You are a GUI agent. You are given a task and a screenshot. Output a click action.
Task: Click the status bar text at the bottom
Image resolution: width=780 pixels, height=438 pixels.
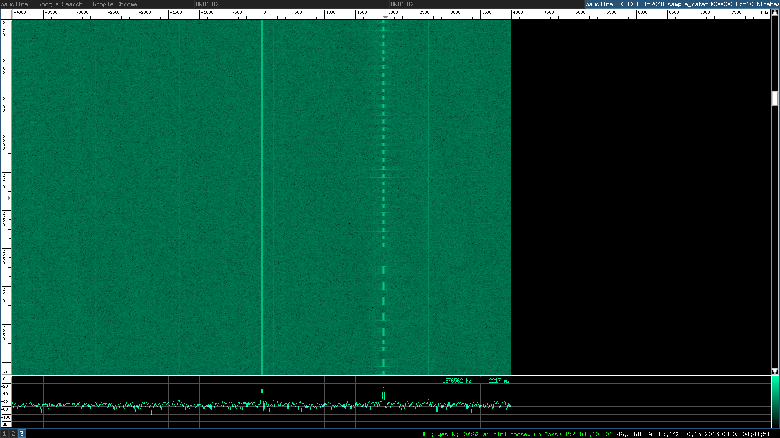point(600,434)
